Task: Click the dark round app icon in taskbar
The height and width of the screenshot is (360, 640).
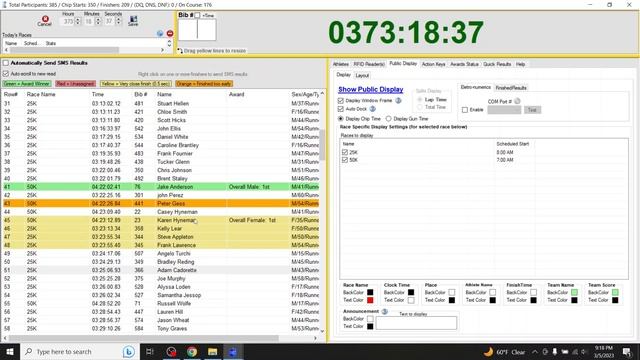Action: (171, 351)
